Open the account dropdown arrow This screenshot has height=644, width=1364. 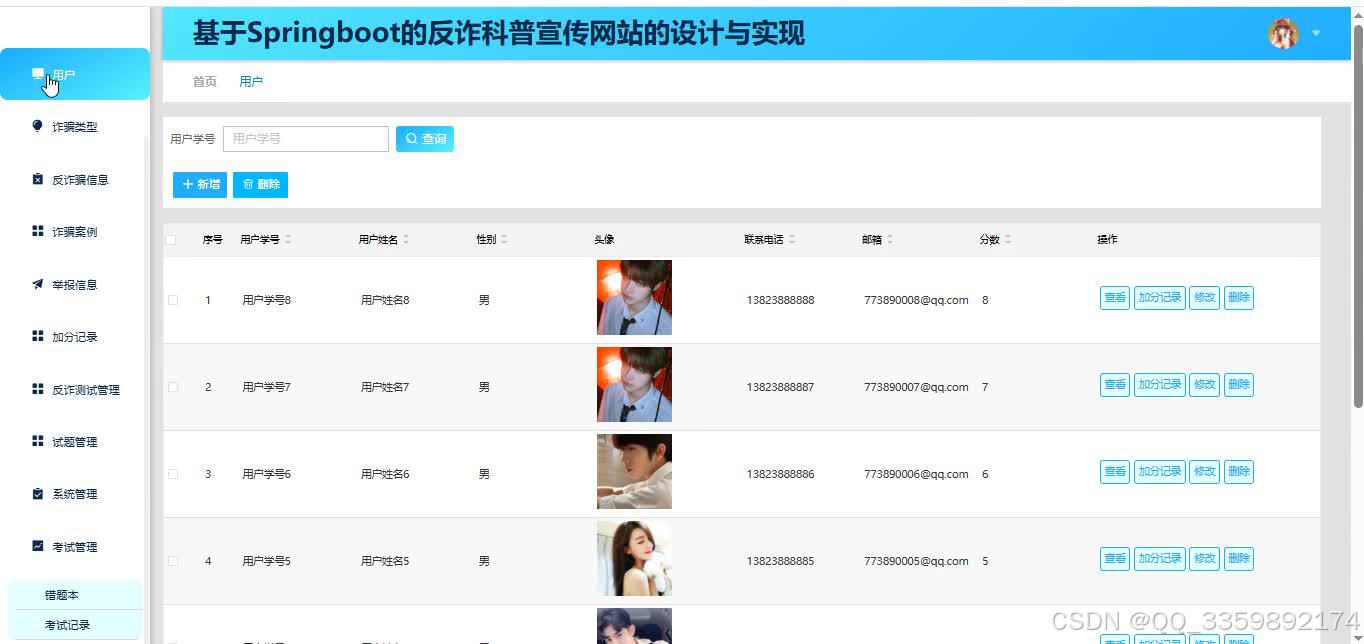click(1316, 33)
